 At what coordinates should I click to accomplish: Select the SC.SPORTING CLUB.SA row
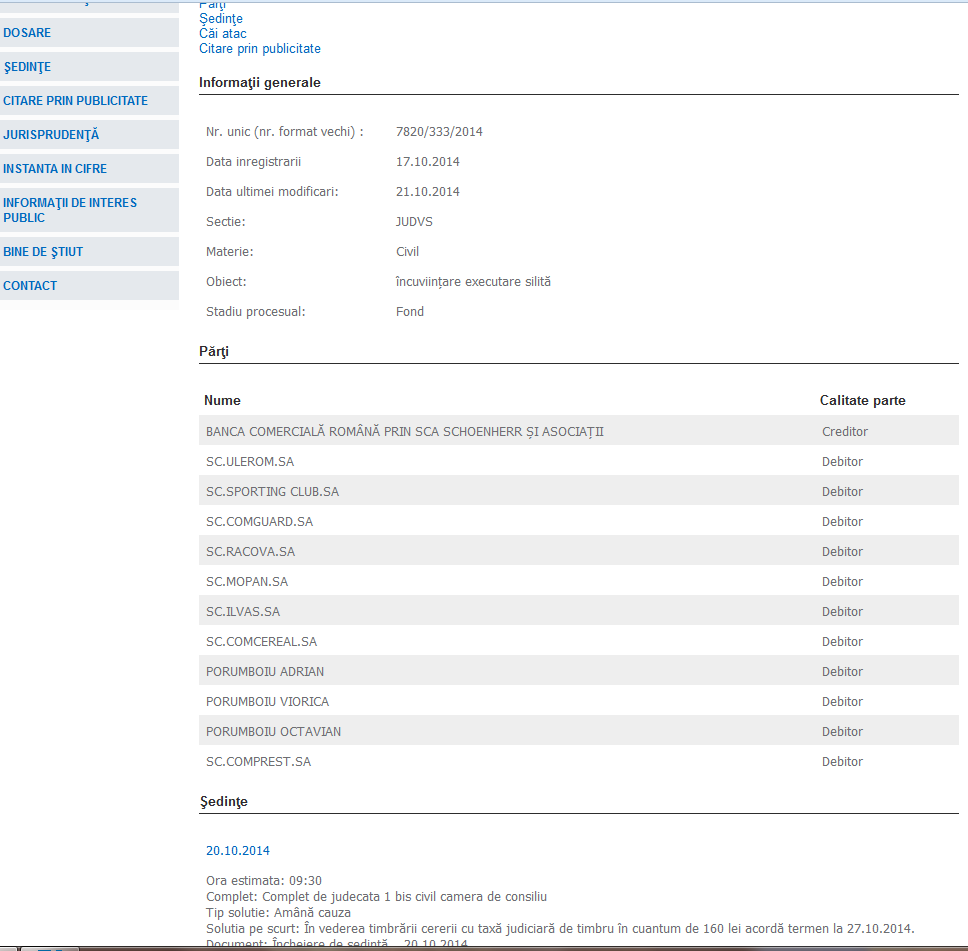point(272,492)
